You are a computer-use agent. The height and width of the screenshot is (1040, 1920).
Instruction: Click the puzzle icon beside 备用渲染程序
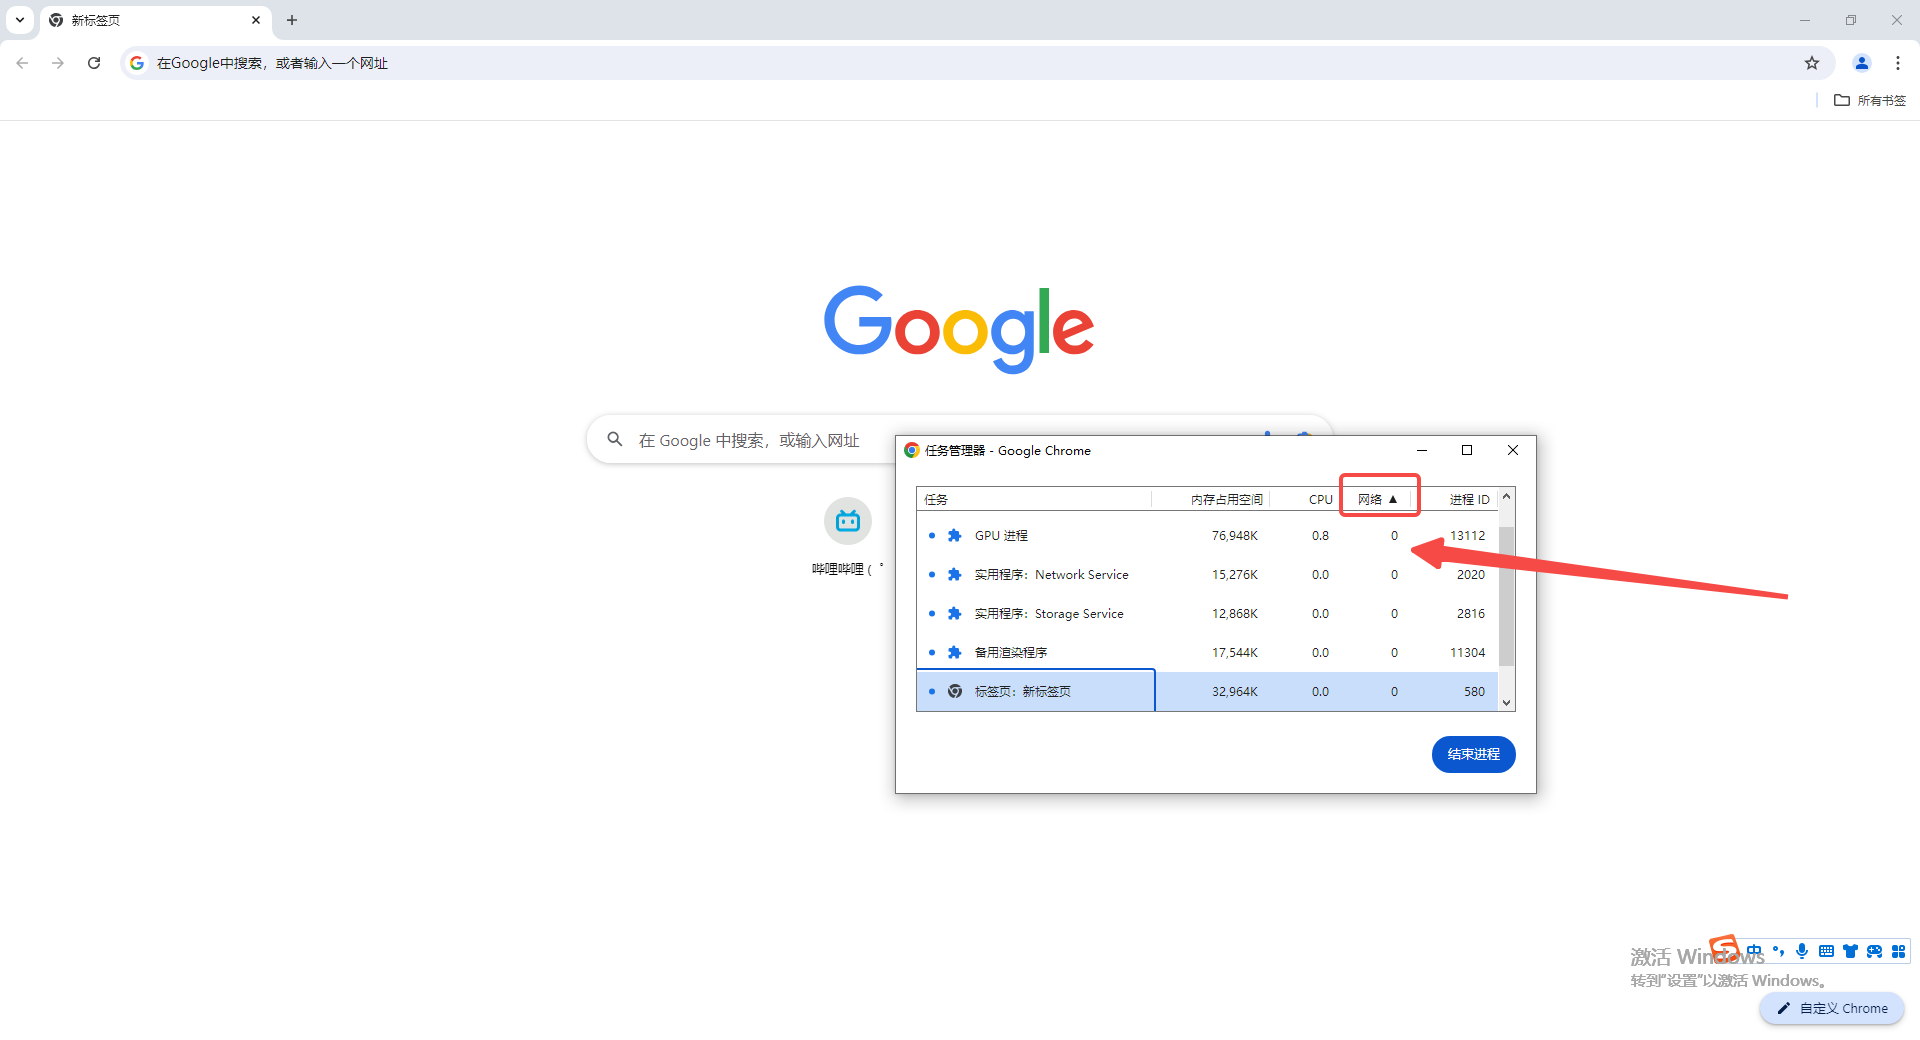(955, 652)
